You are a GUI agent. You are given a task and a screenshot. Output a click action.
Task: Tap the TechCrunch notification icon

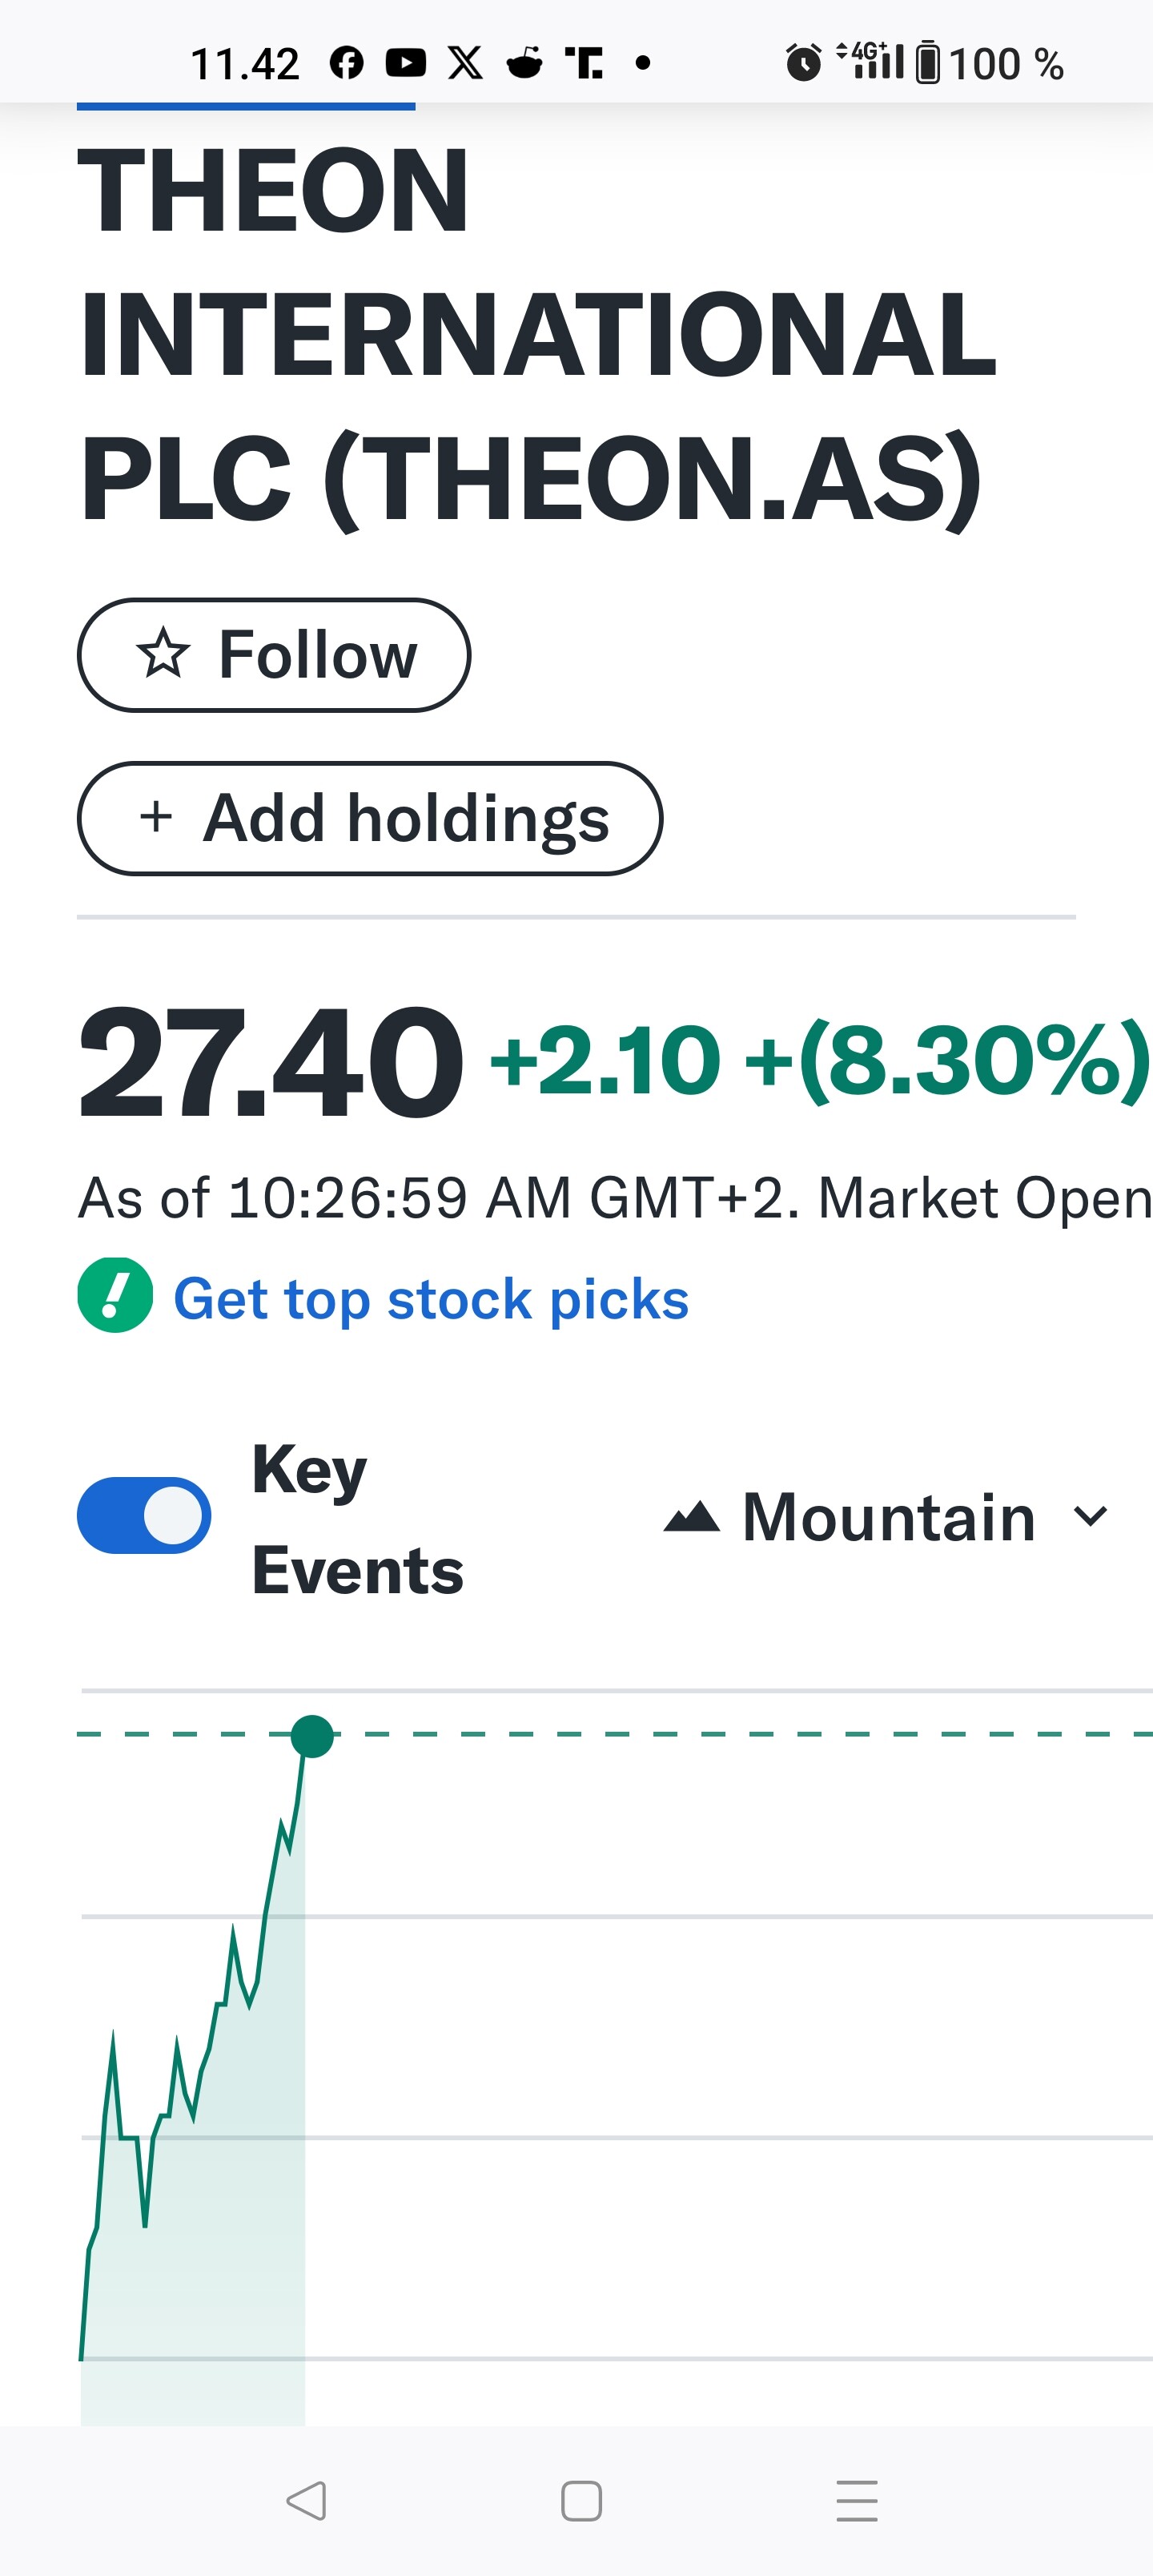[x=584, y=64]
